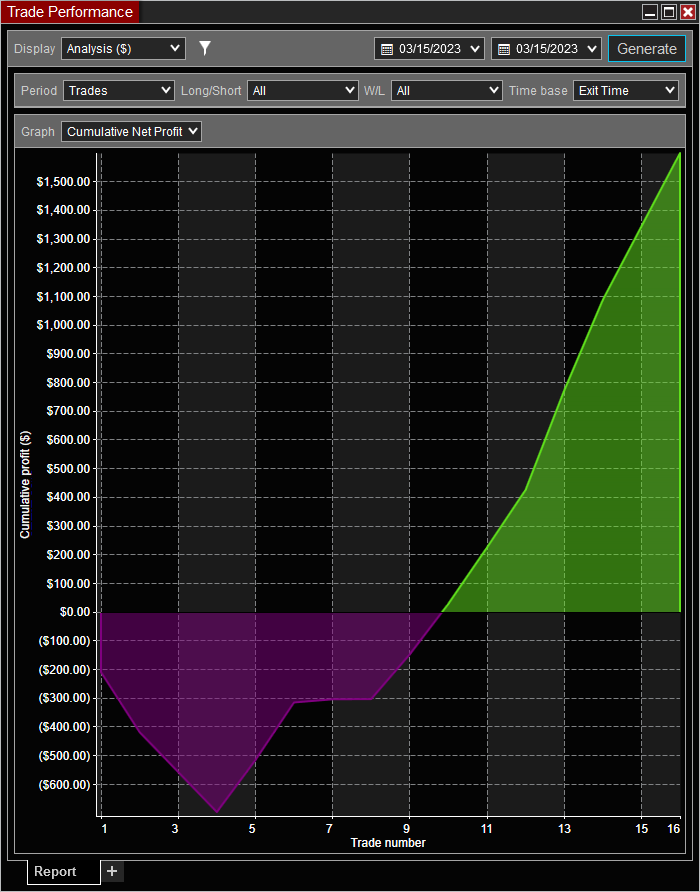Click the Cumulative profit ($) axis title
700x892 pixels.
coord(24,485)
